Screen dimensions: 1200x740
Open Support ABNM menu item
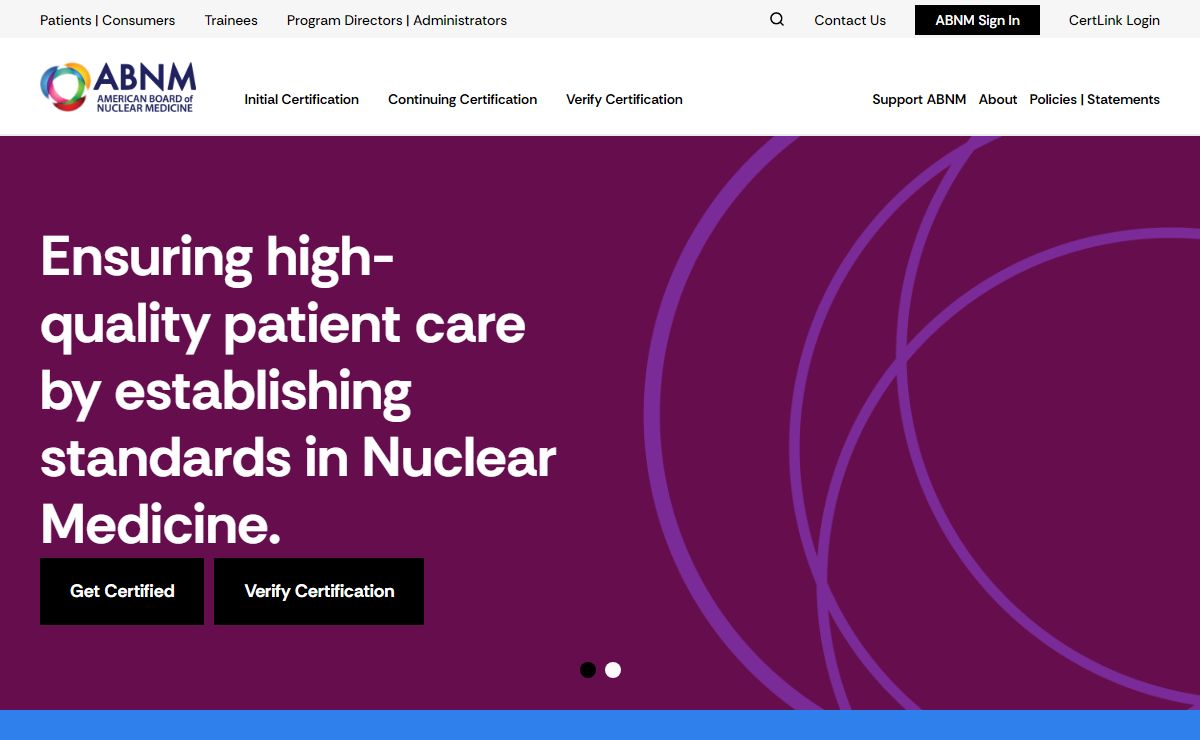click(919, 99)
